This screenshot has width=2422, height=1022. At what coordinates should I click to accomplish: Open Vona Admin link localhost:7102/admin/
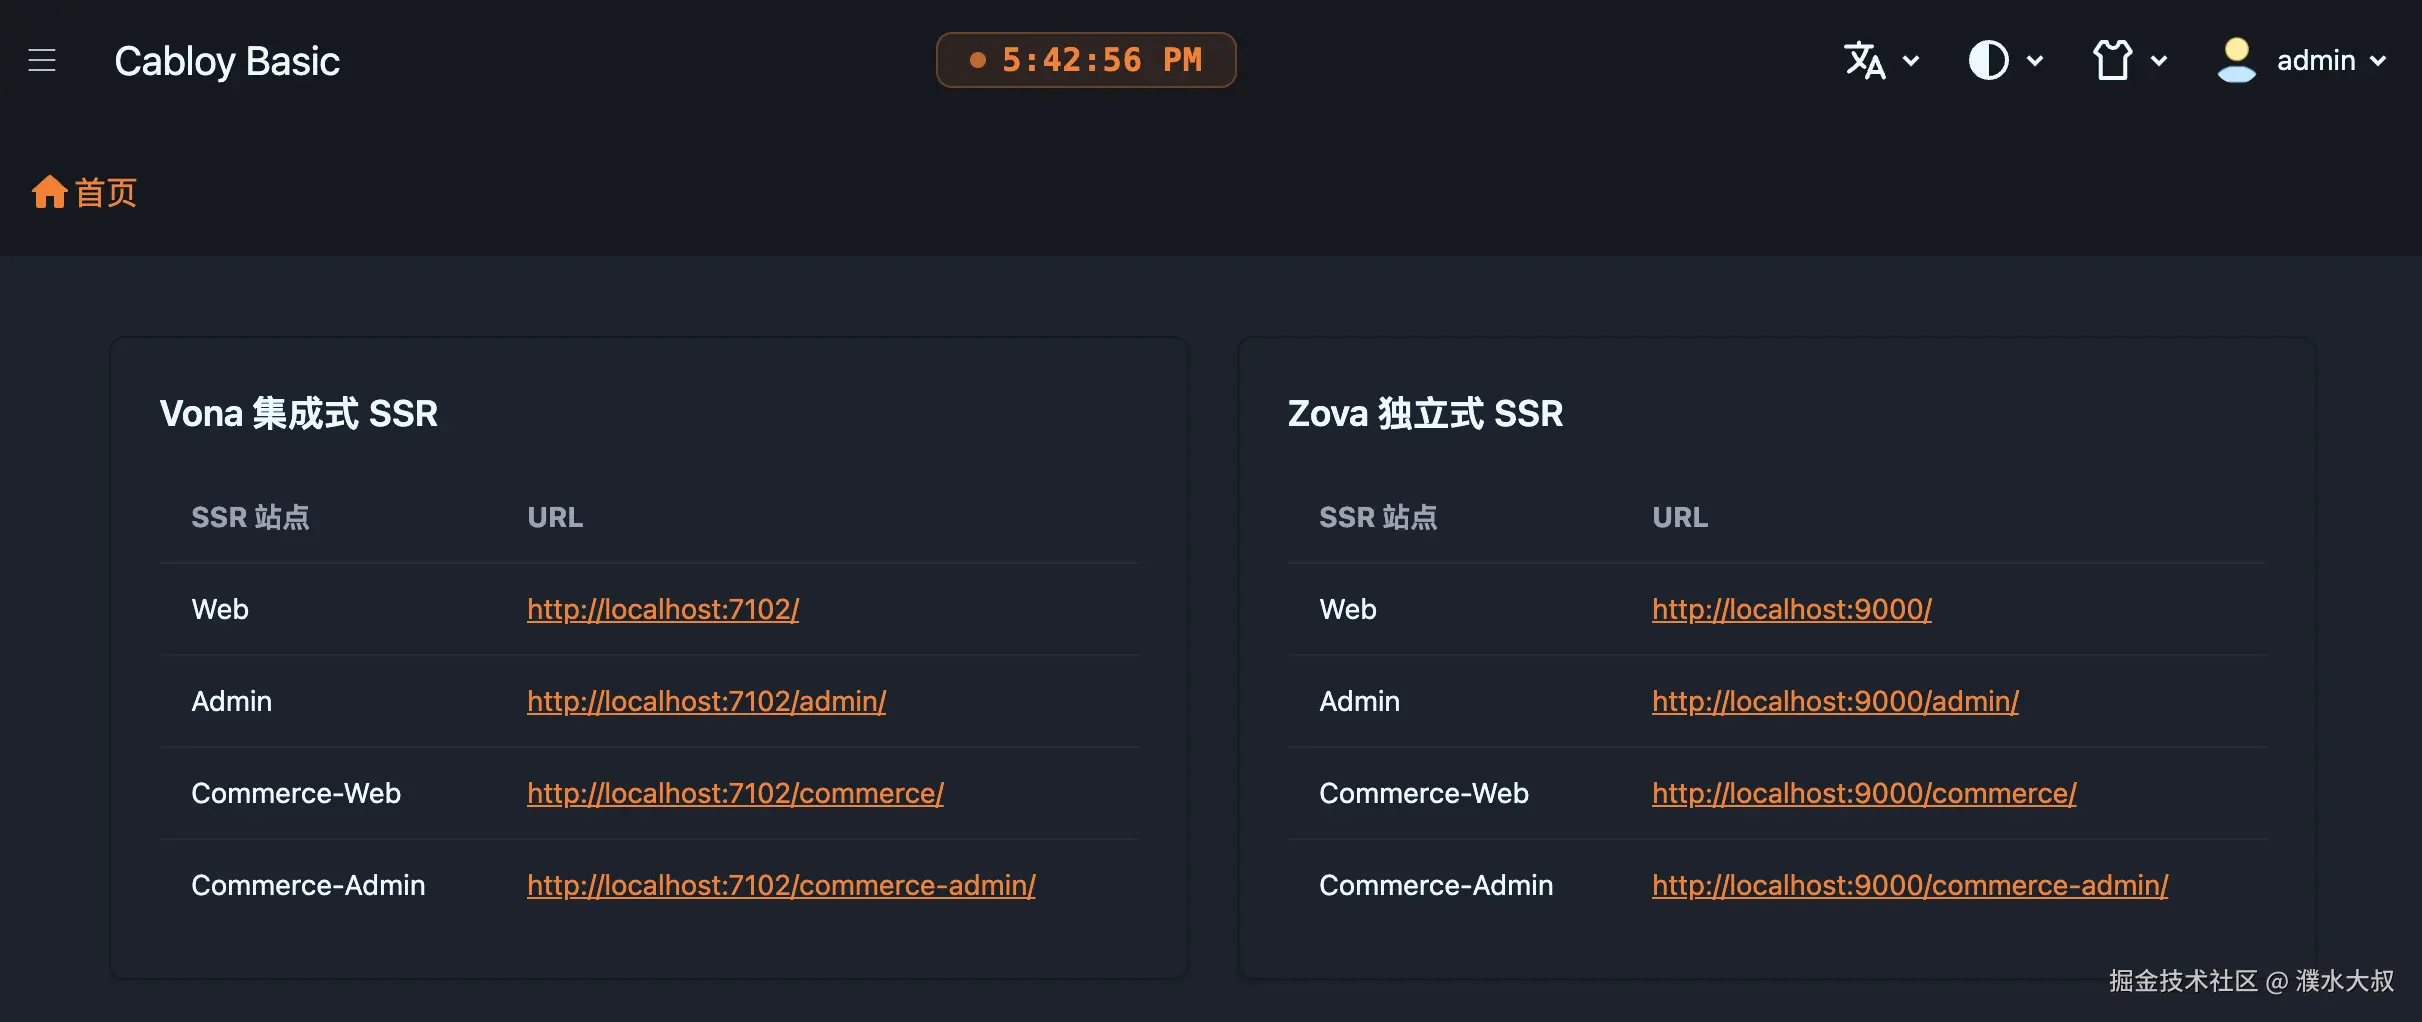706,701
